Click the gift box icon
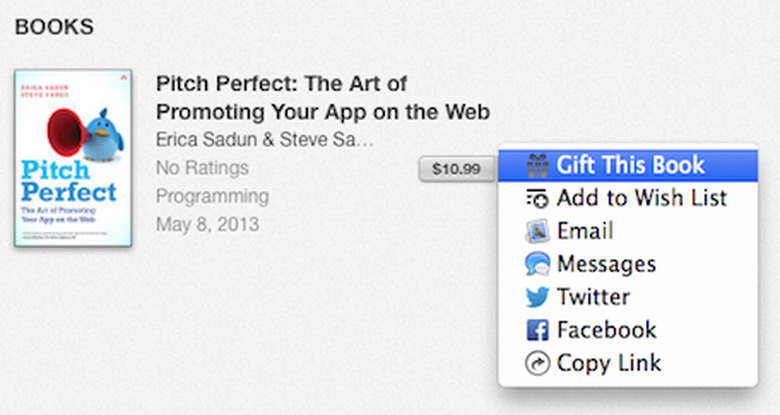780x415 pixels. [x=537, y=165]
